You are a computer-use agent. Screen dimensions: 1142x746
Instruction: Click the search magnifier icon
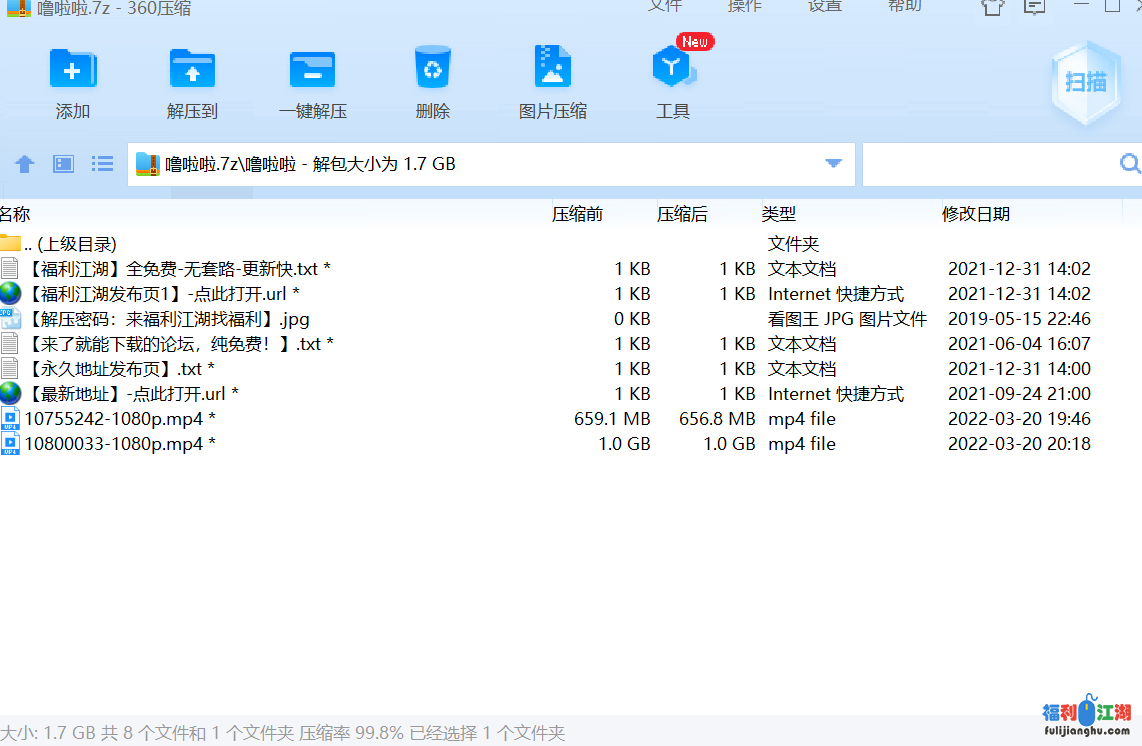point(1130,163)
